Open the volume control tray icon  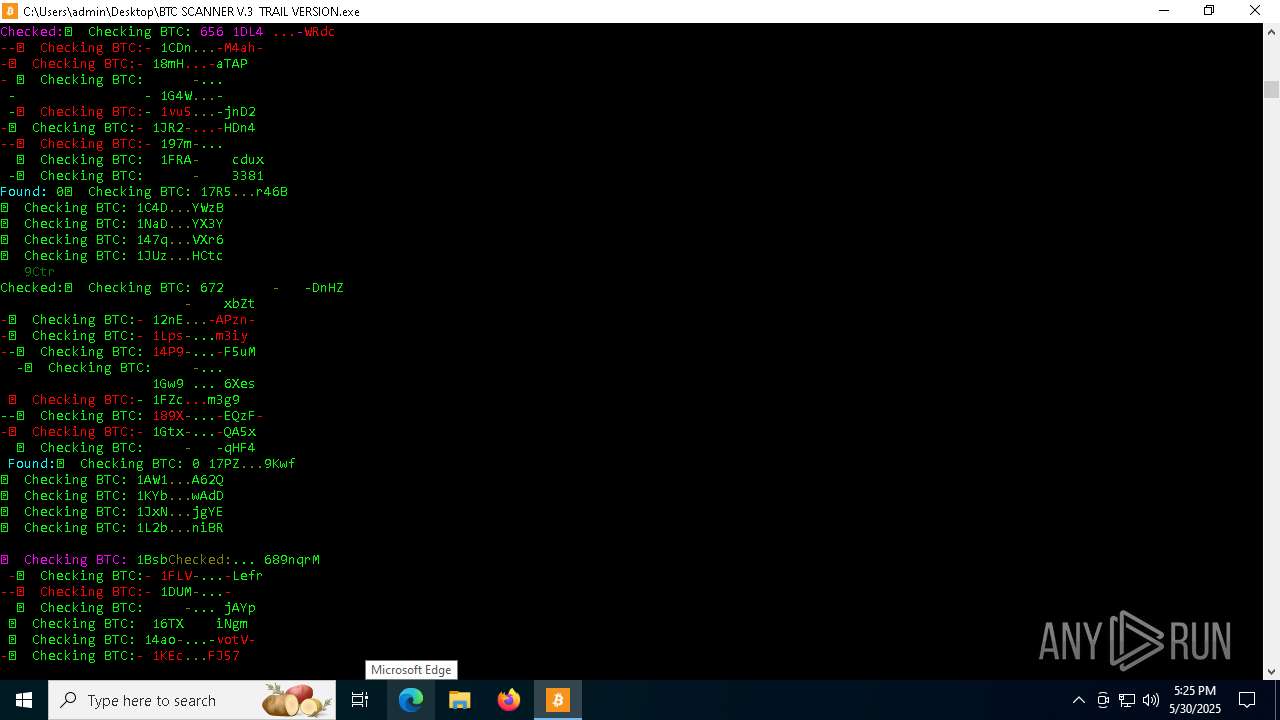coord(1151,700)
